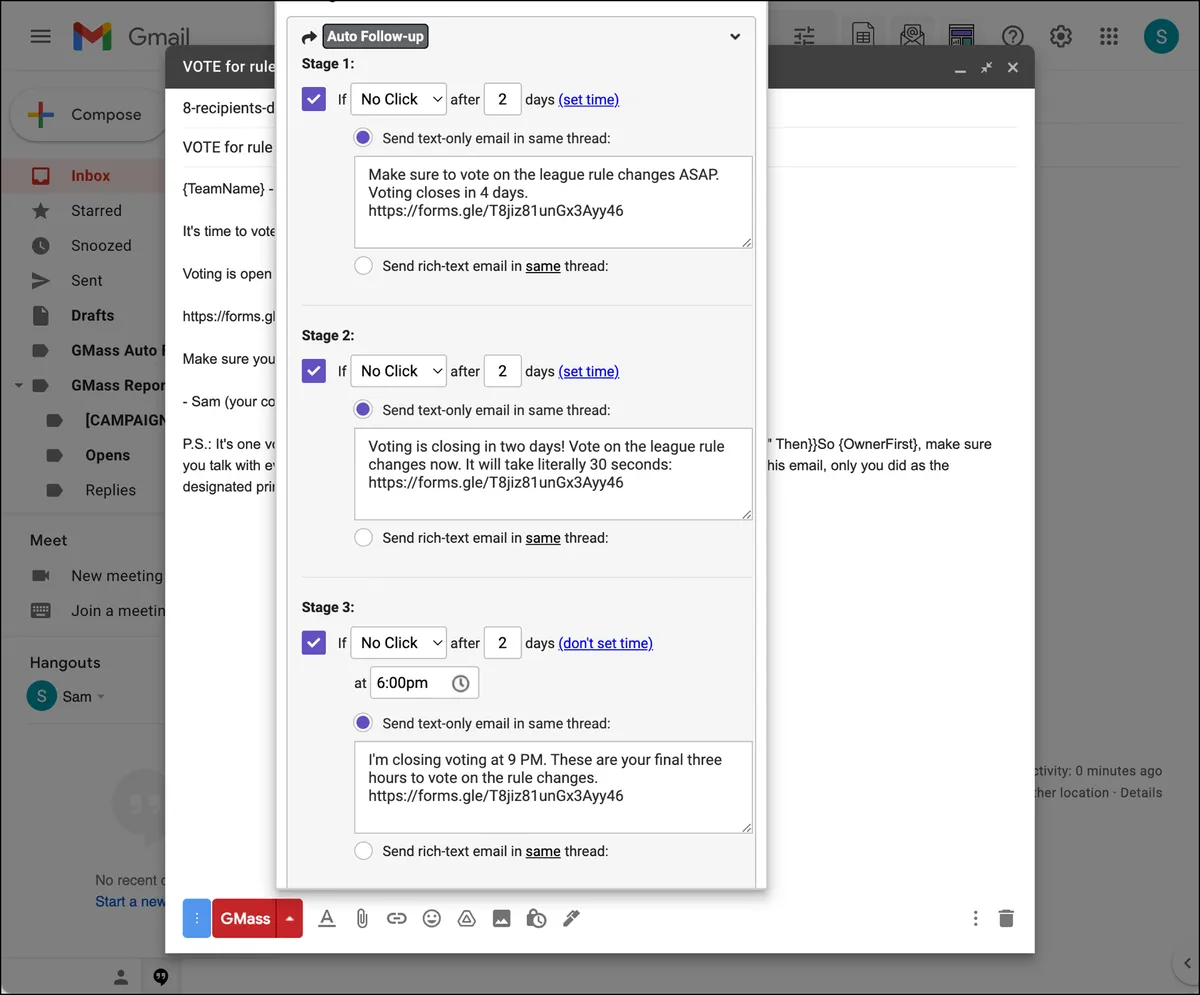Image resolution: width=1200 pixels, height=995 pixels.
Task: Select Stage 2 text-only email radio
Action: [363, 410]
